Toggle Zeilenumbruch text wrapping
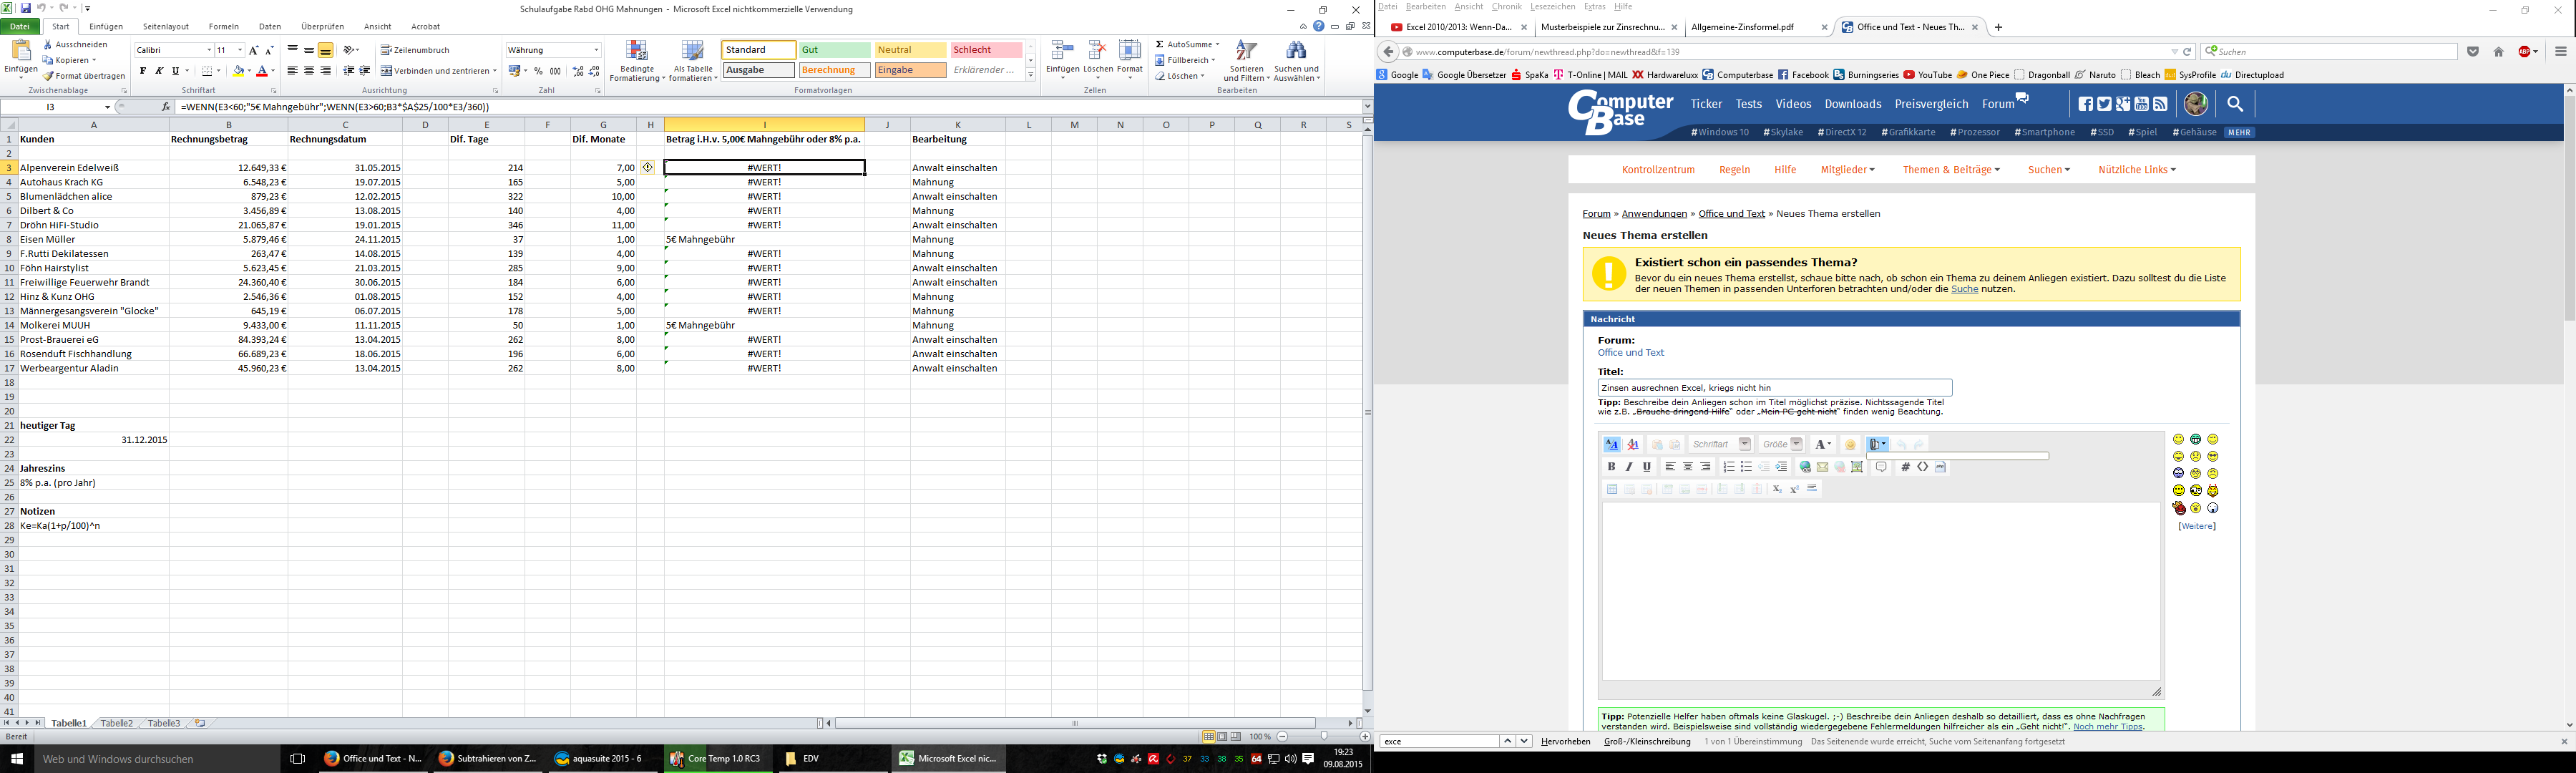This screenshot has width=2576, height=773. pyautogui.click(x=415, y=50)
